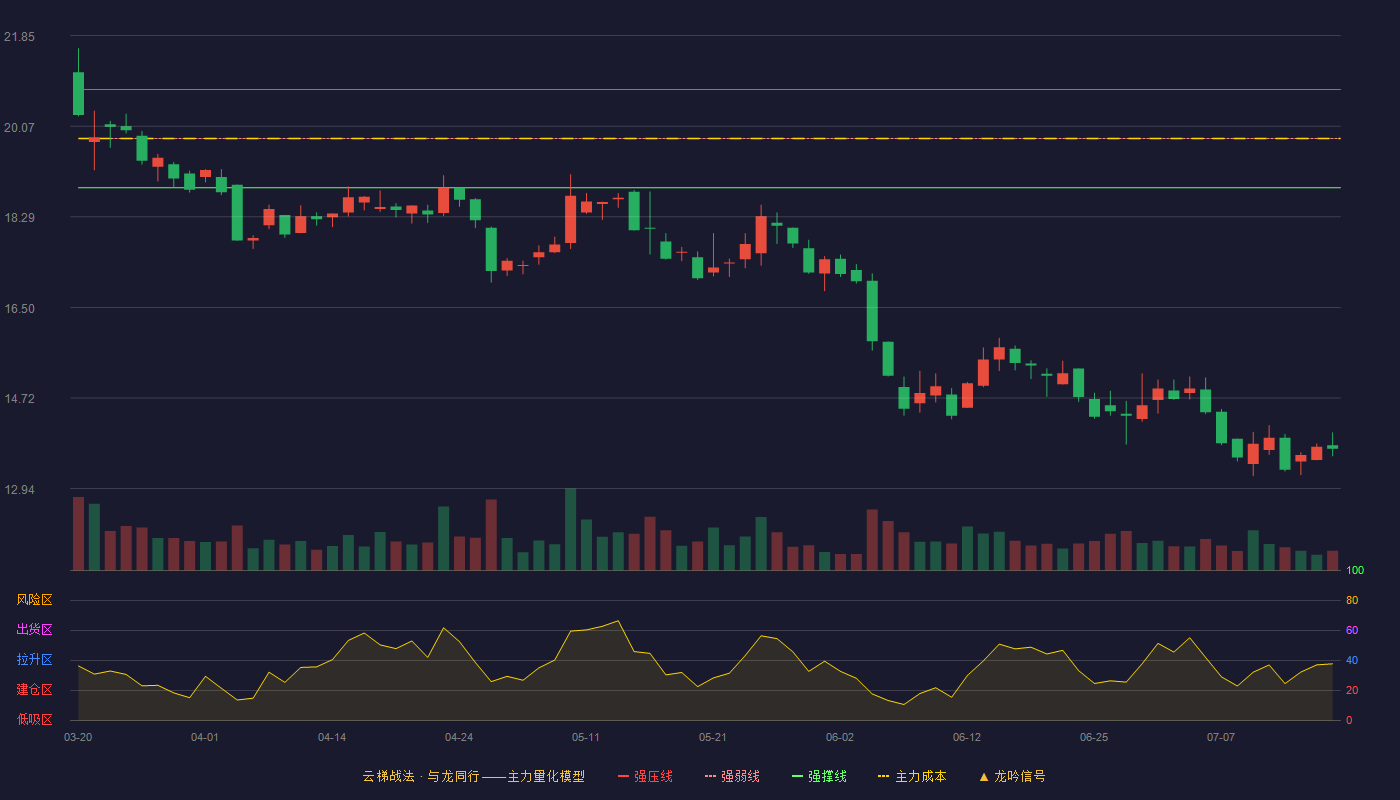Select the 风险区 zone label
The image size is (1400, 800).
(35, 600)
